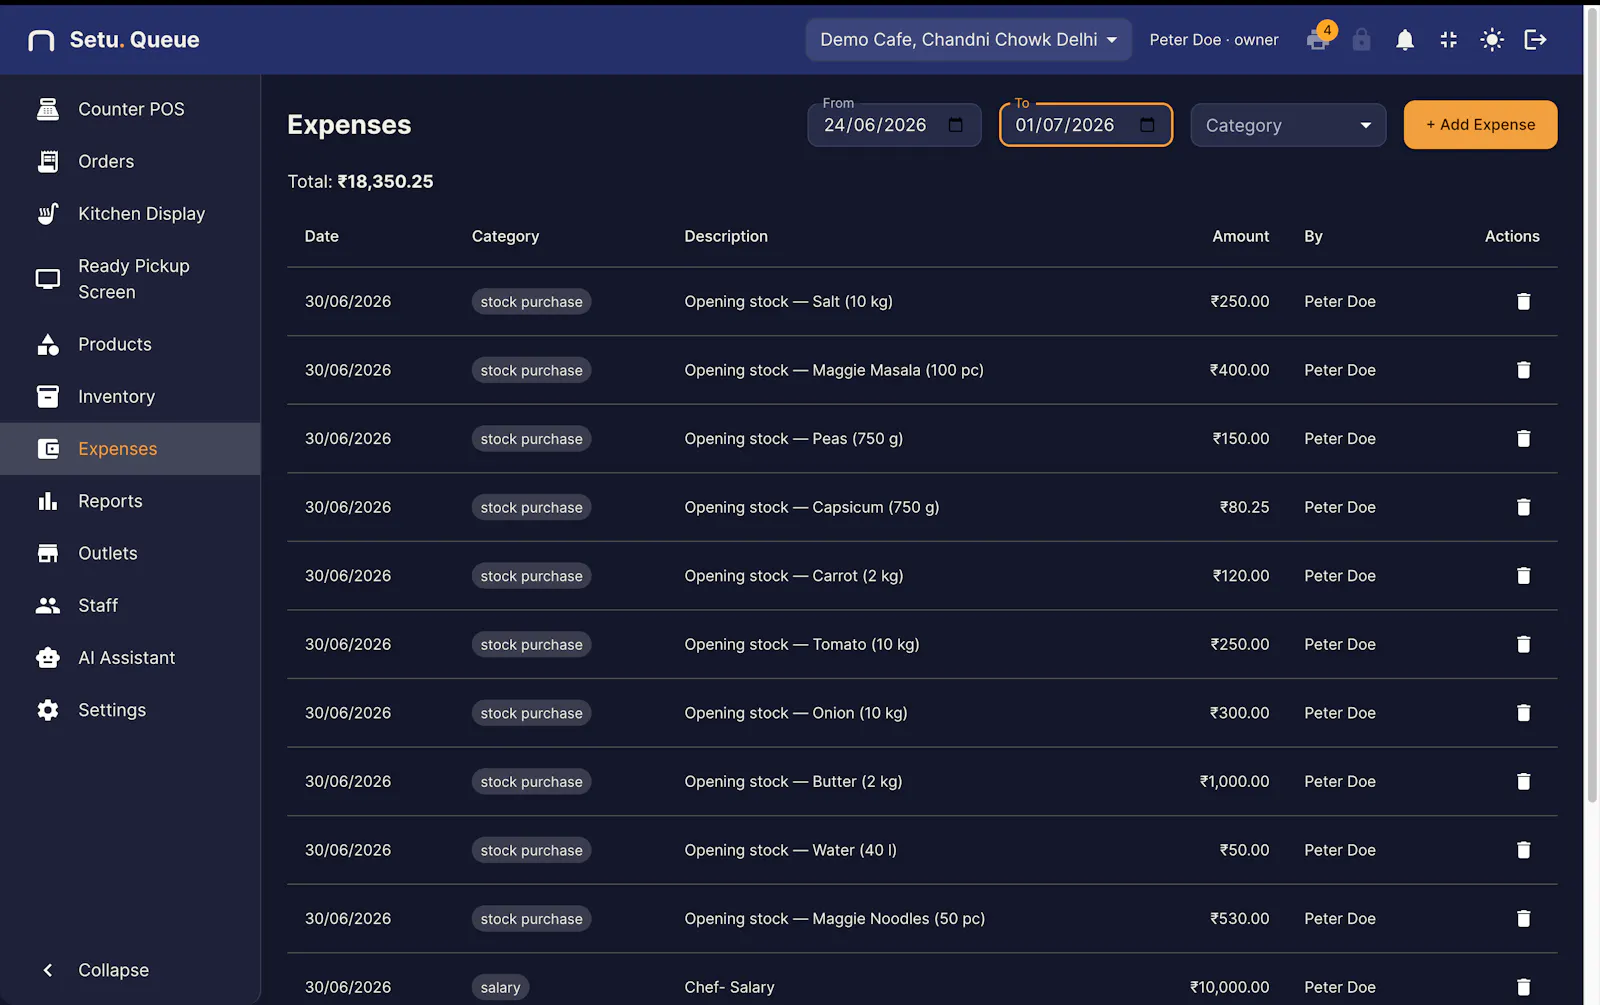Toggle fullscreen exit icon

coord(1448,40)
